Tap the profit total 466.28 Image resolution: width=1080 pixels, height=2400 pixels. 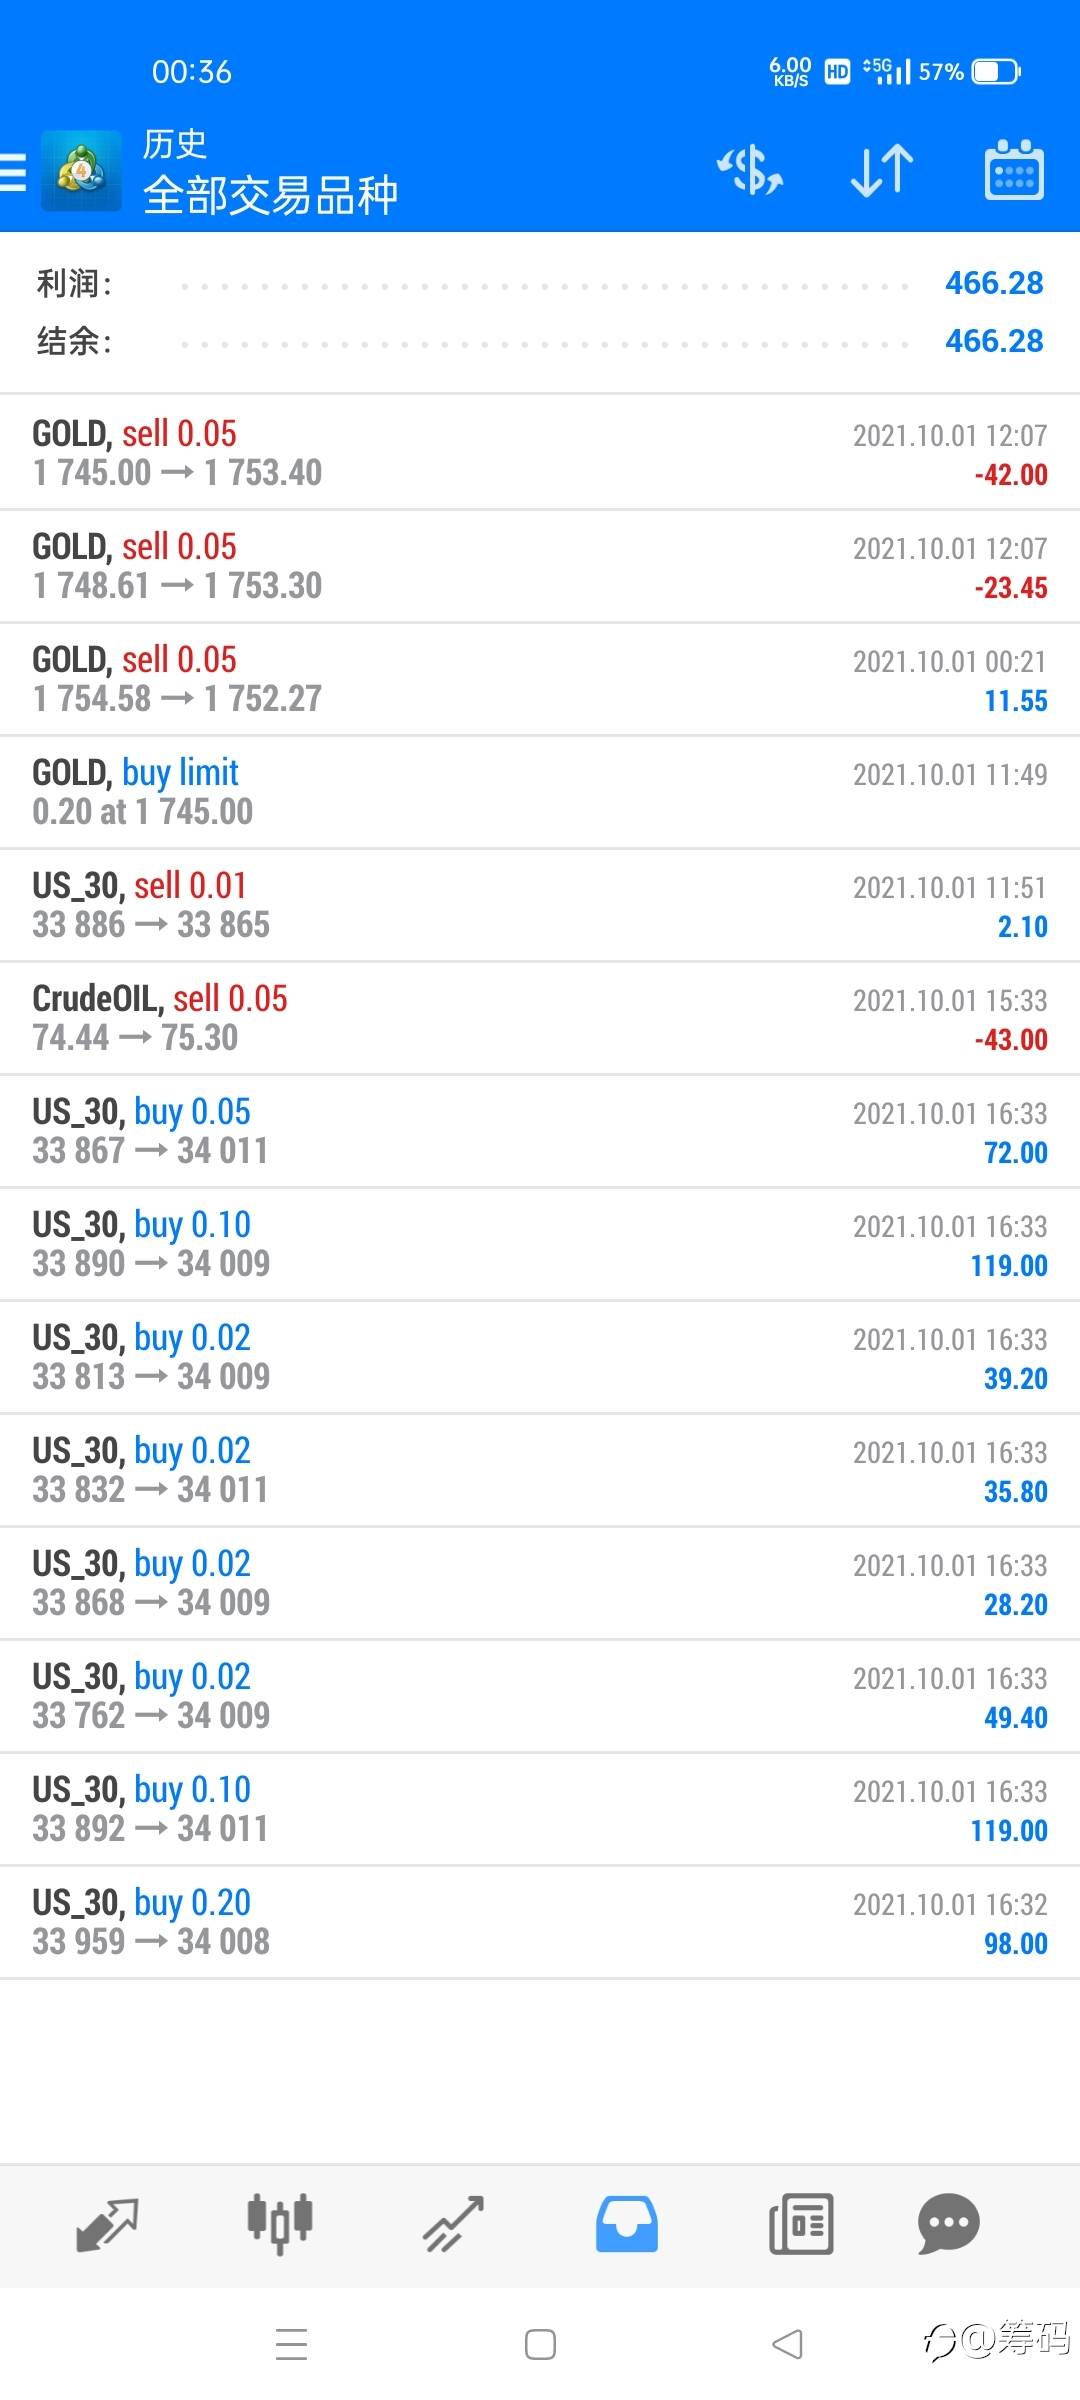pos(993,284)
